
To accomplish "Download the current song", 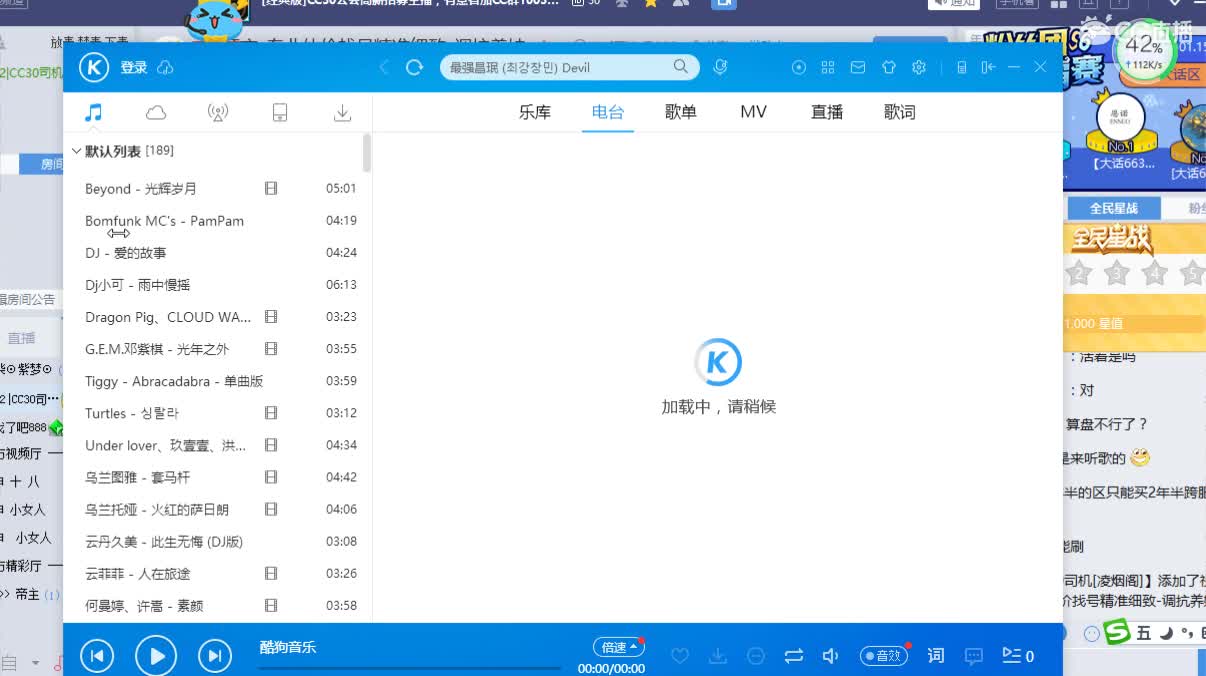I will 718,656.
